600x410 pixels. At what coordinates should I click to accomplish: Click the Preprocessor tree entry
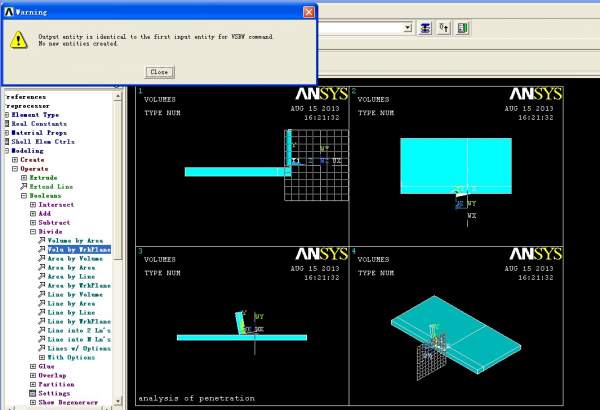point(27,106)
